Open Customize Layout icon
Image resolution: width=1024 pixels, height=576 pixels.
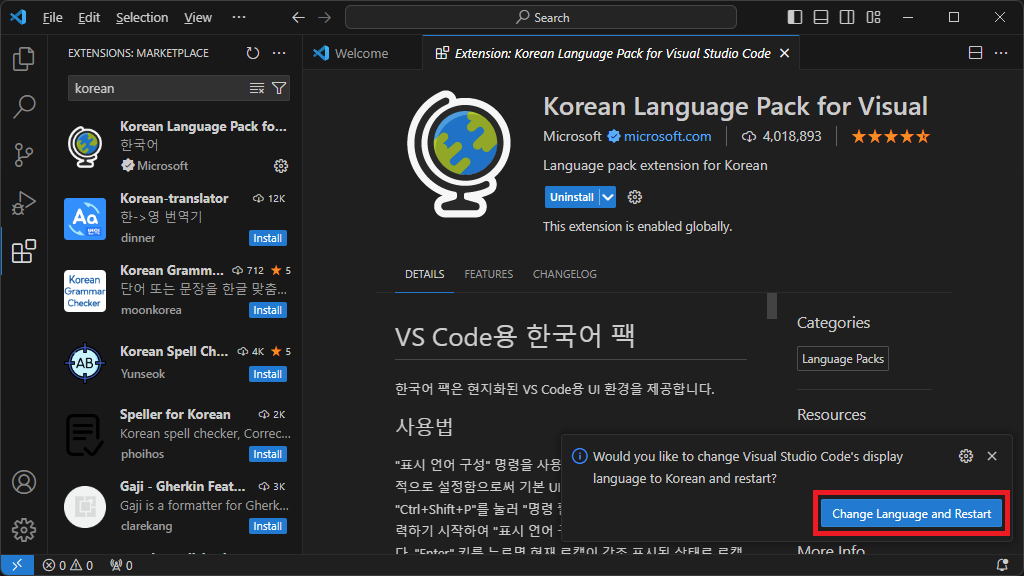(874, 18)
